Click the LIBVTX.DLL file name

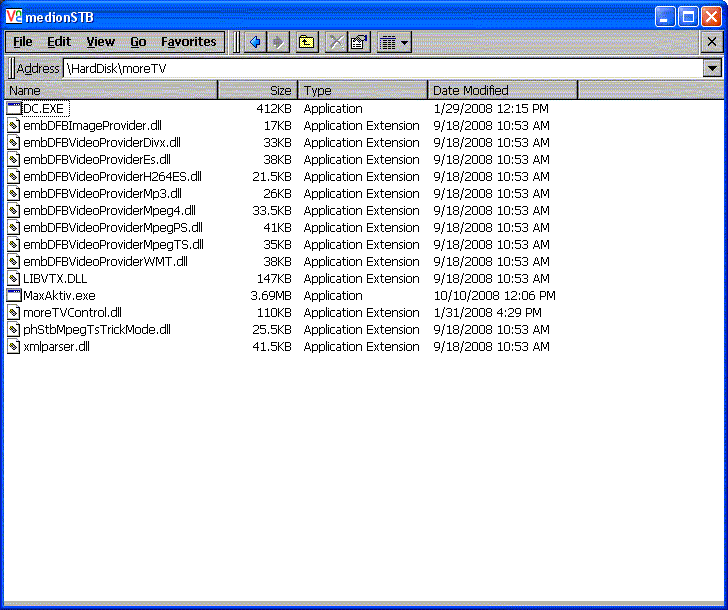55,279
